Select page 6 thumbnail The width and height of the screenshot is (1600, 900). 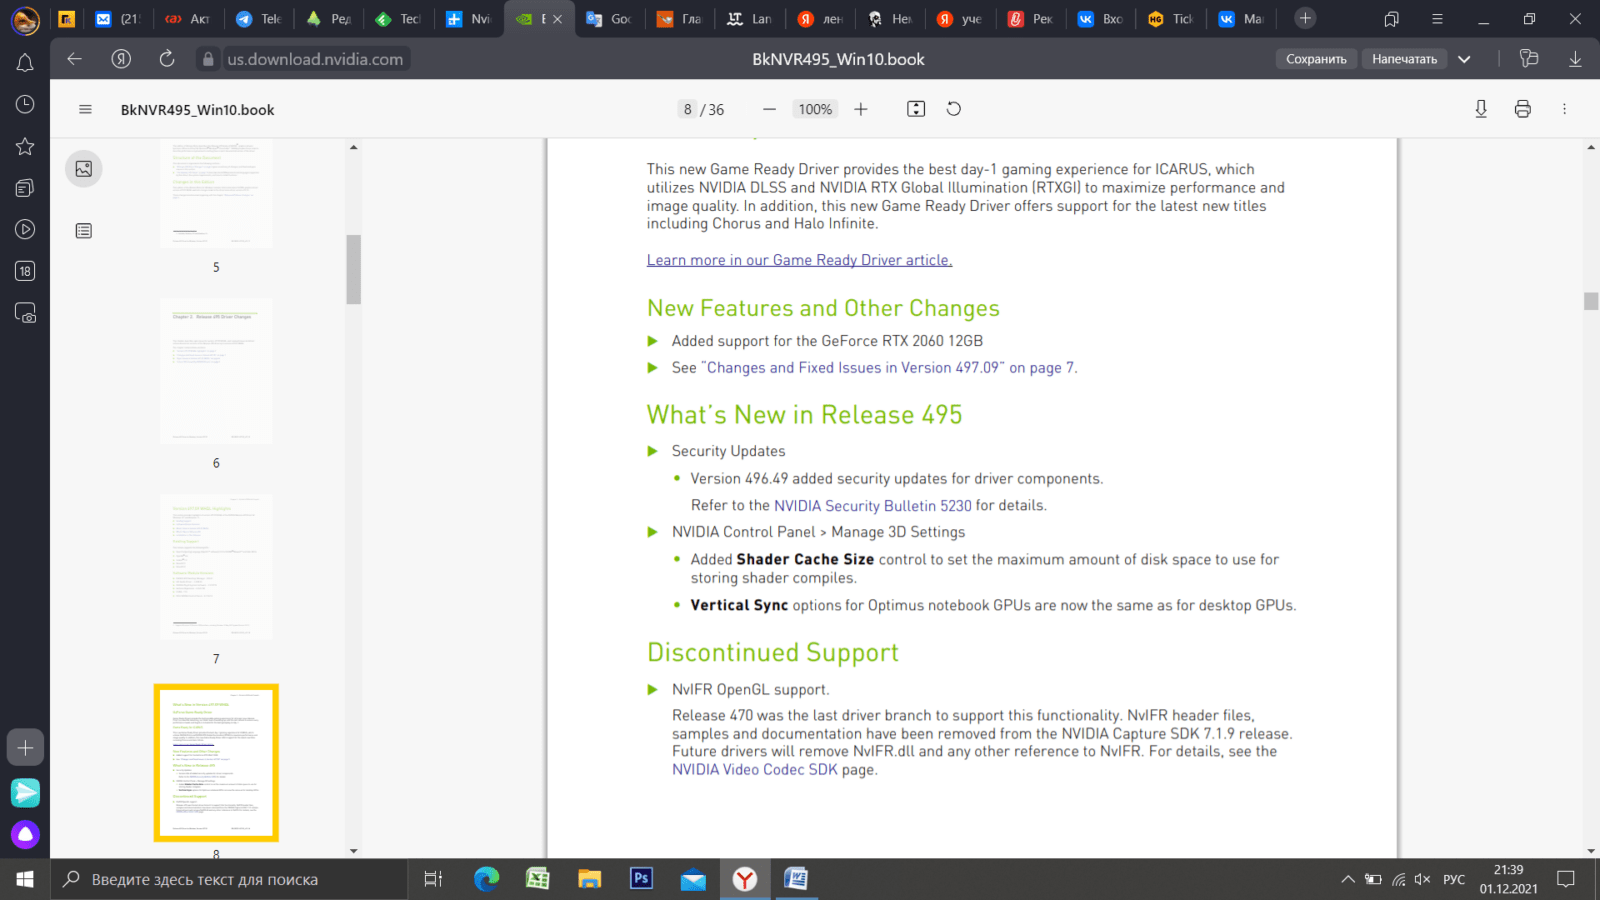(x=216, y=371)
